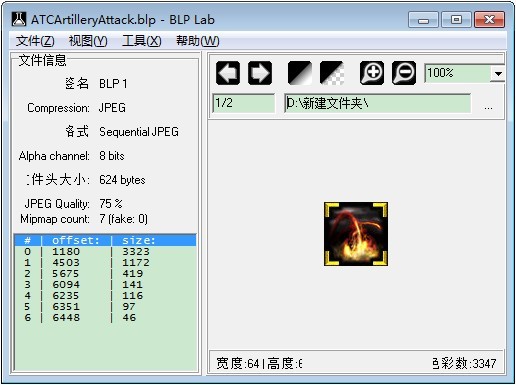516x385 pixels.
Task: Click the 100% zoom level field
Action: [x=457, y=73]
